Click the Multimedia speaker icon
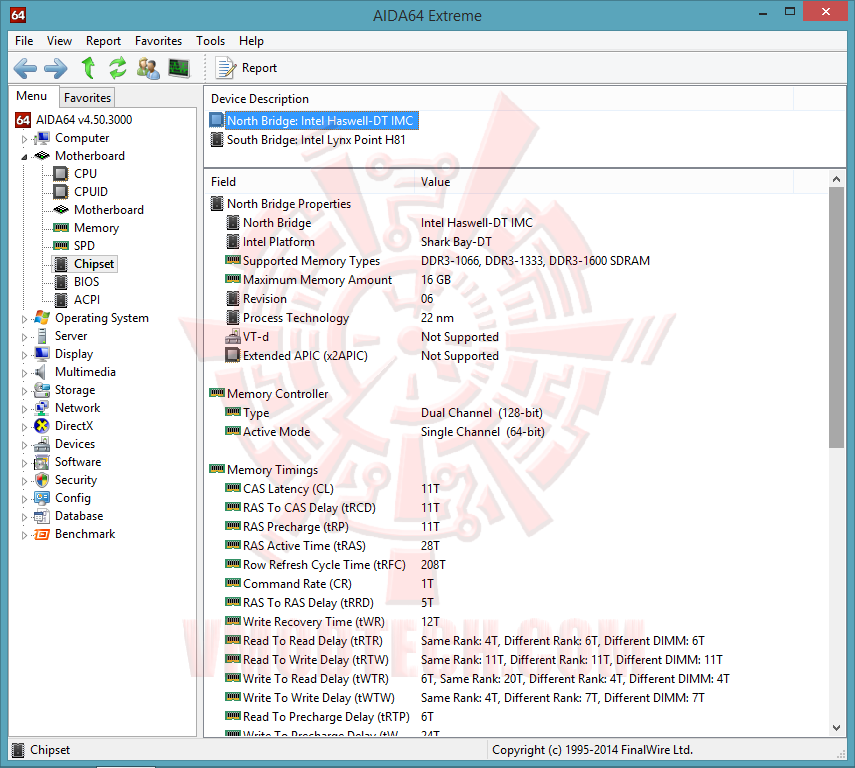Screen dimensions: 855x768 40,371
